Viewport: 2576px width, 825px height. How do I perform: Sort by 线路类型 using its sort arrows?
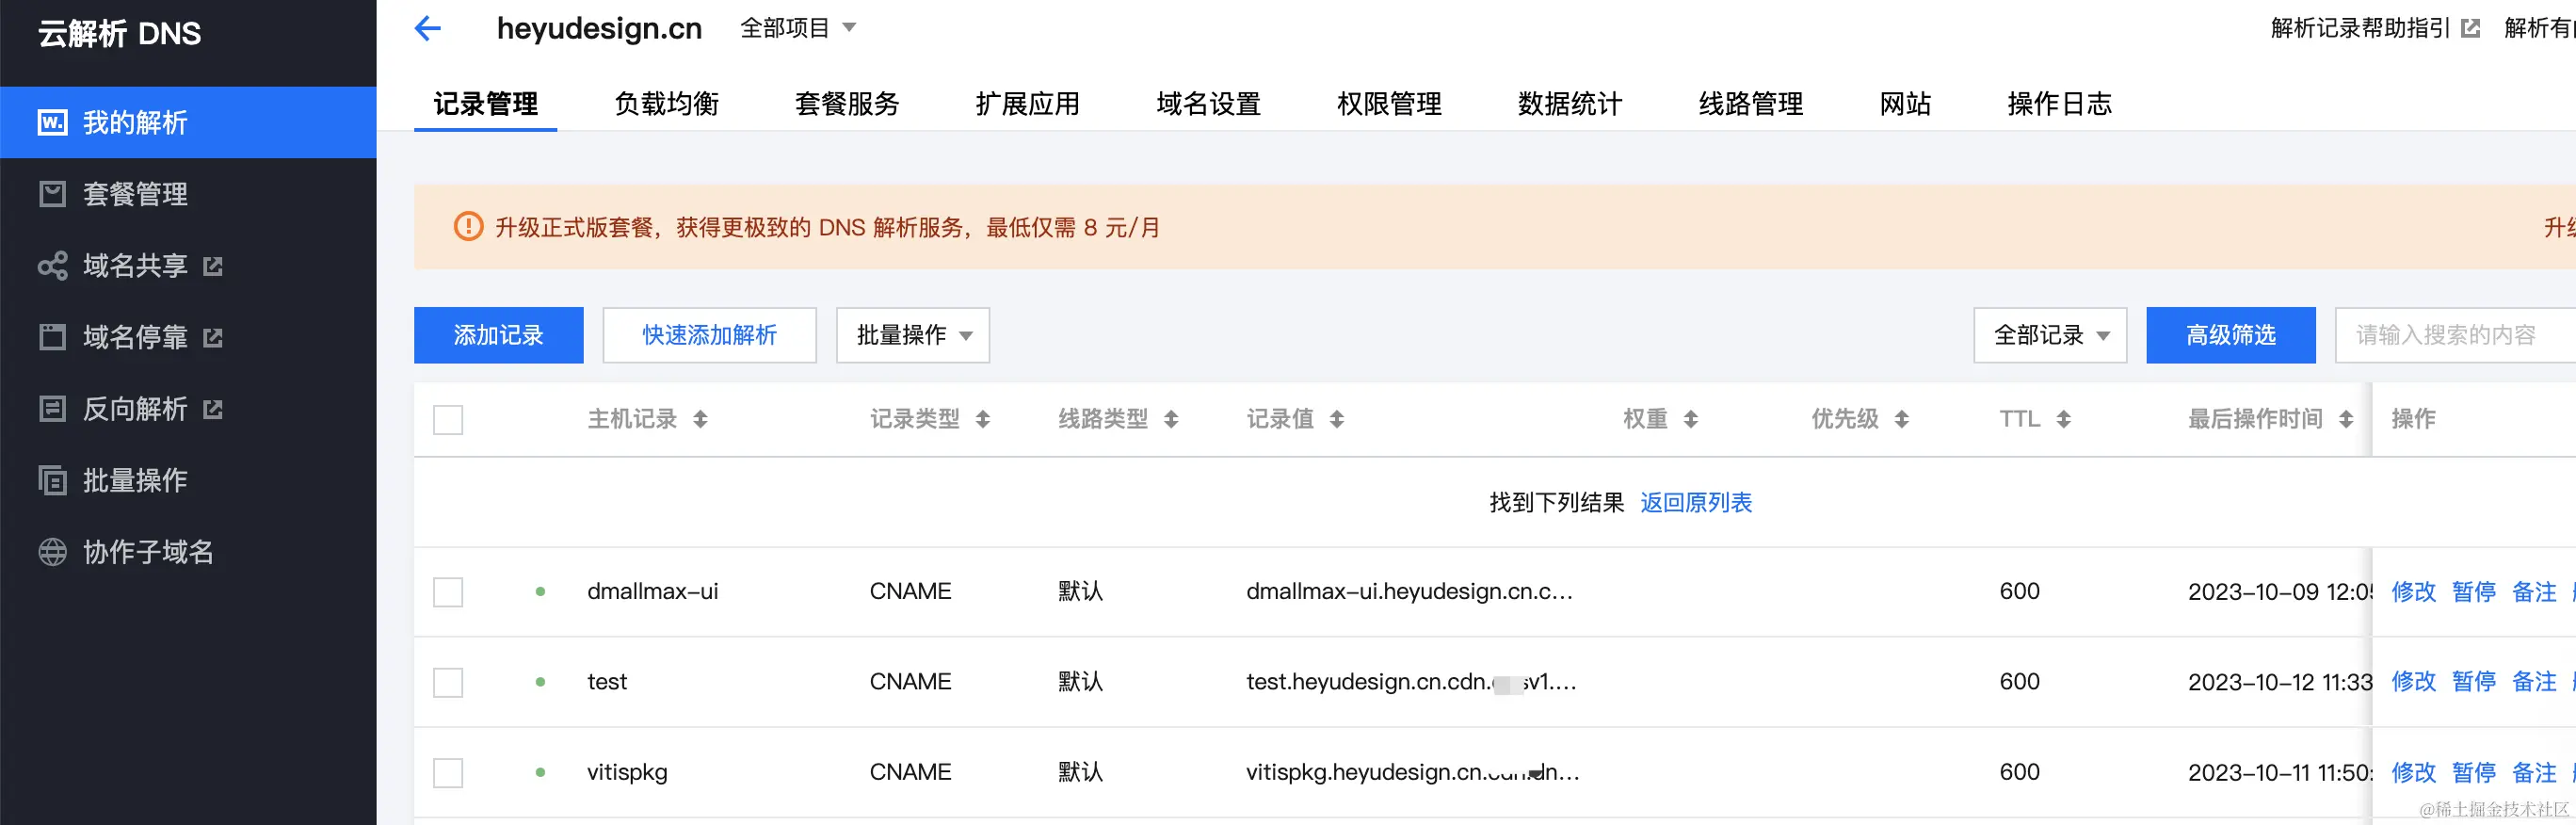[x=1171, y=419]
